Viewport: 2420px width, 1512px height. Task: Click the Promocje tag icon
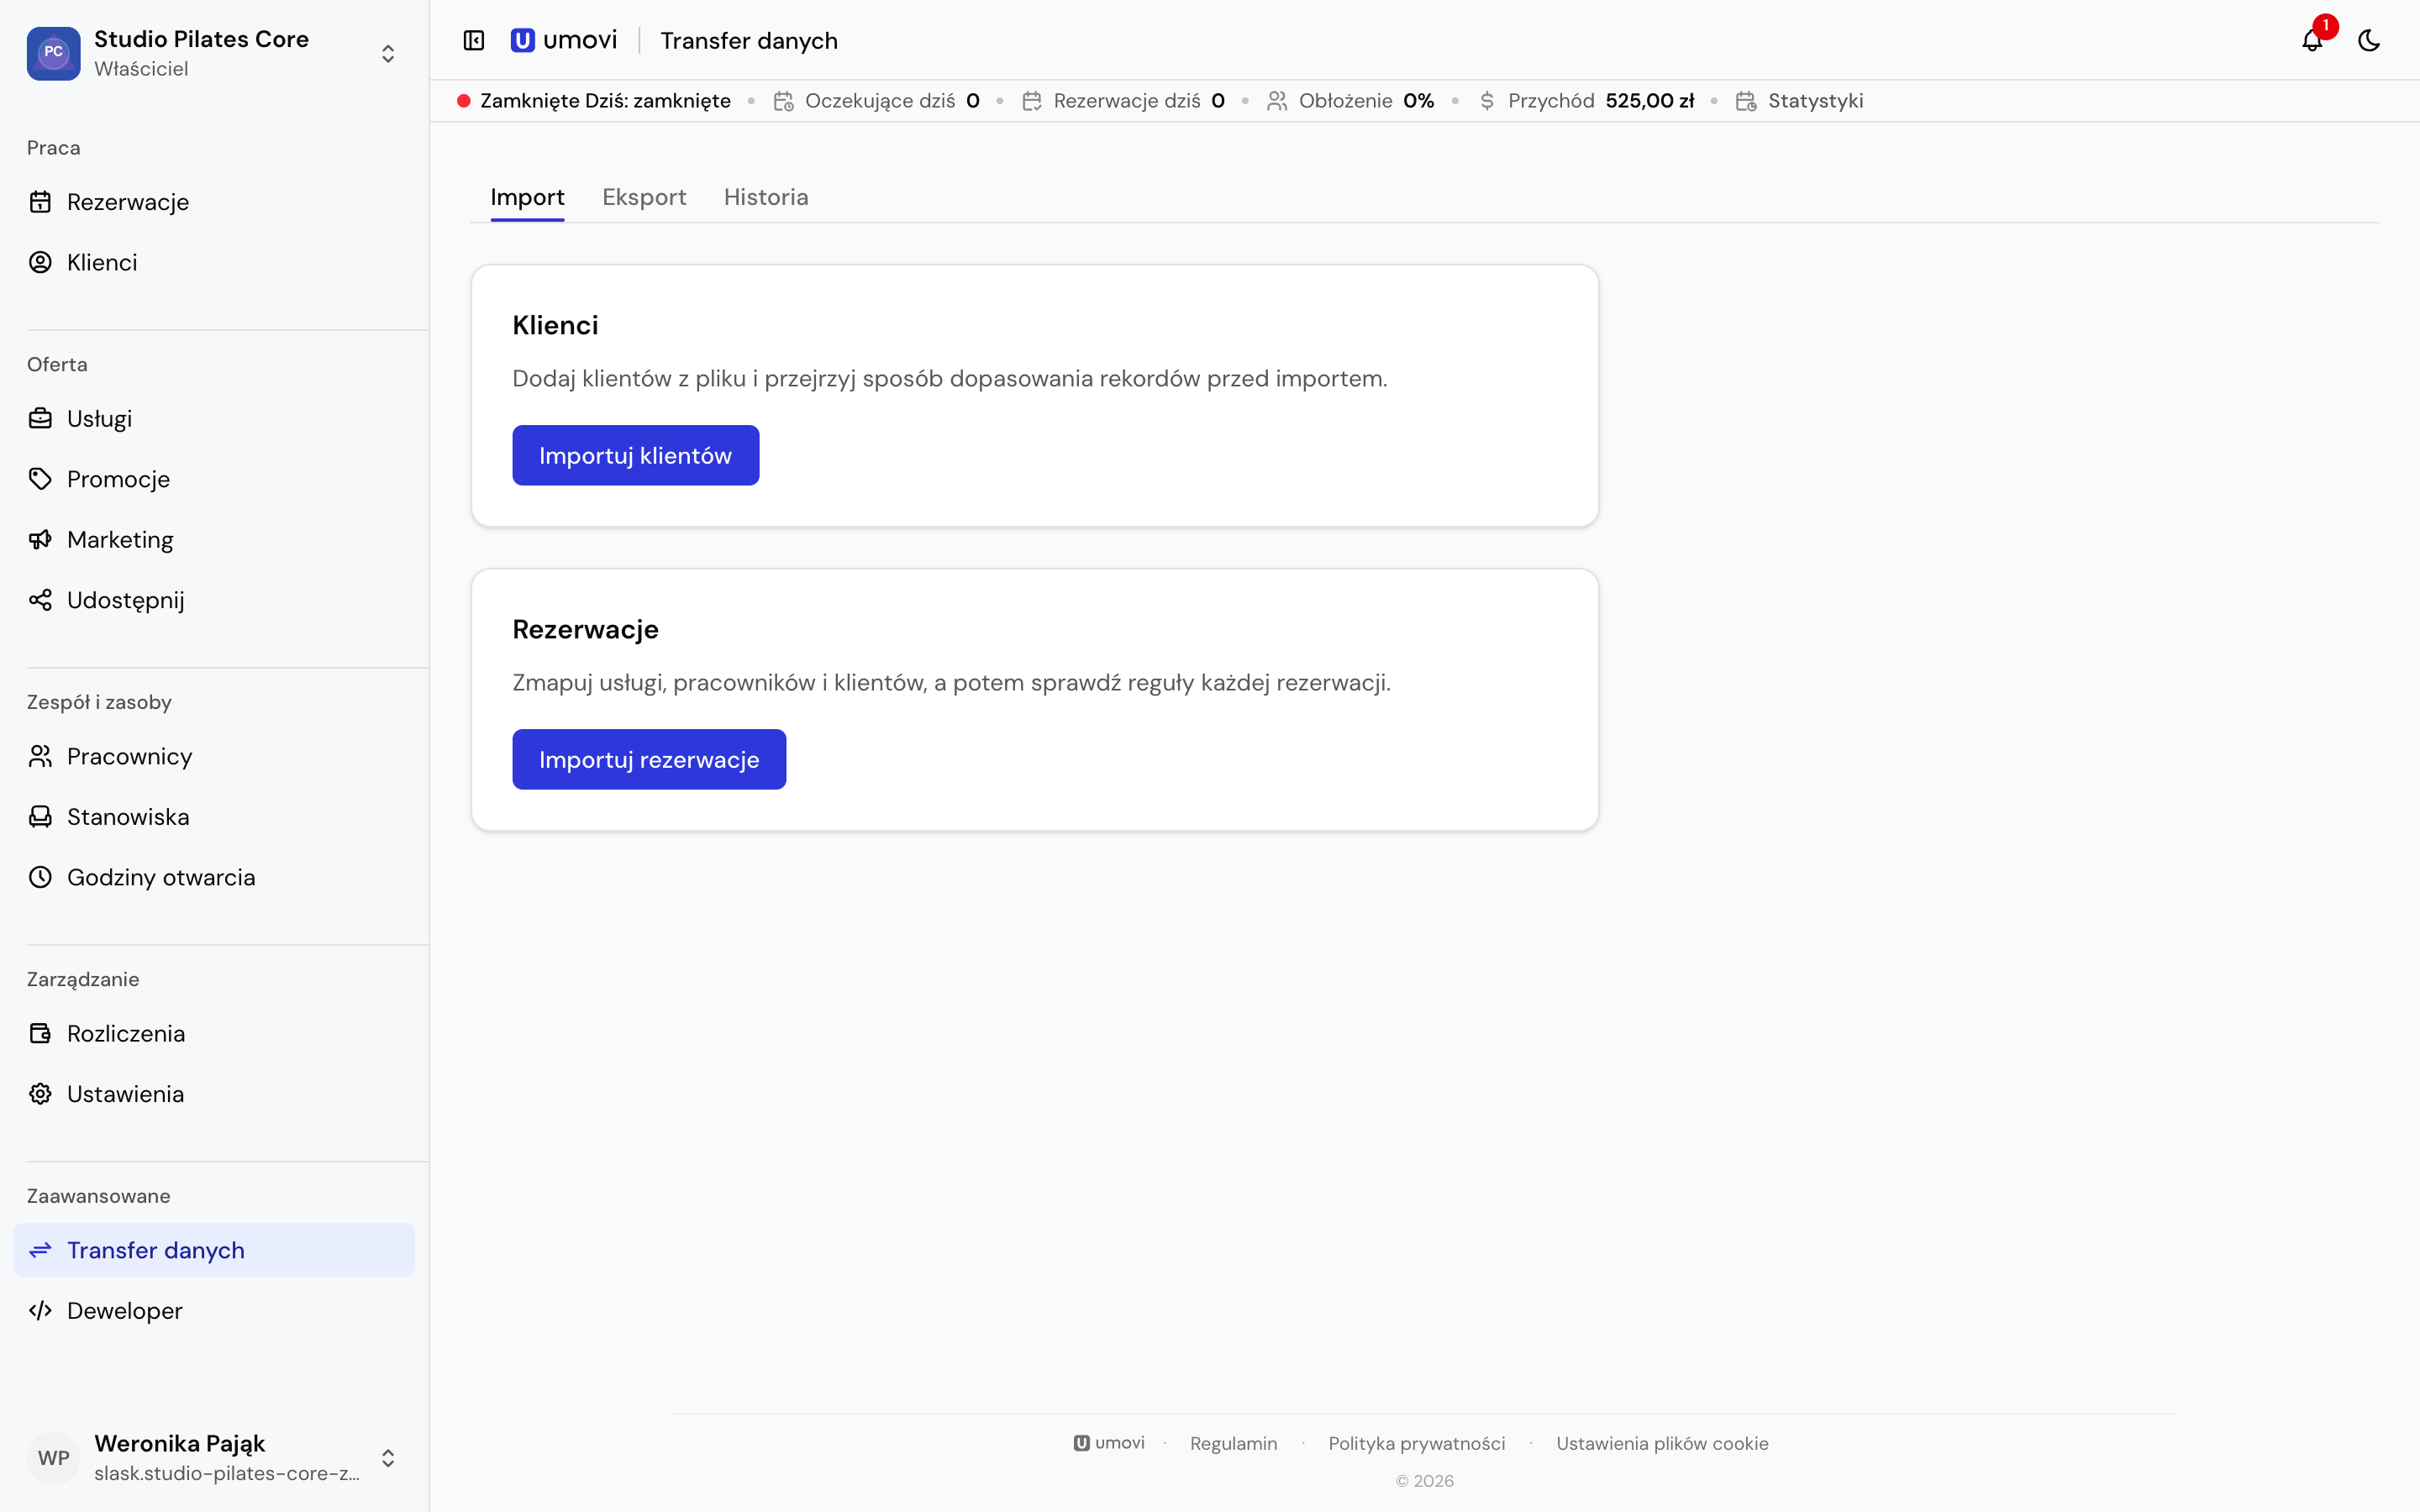click(x=40, y=479)
